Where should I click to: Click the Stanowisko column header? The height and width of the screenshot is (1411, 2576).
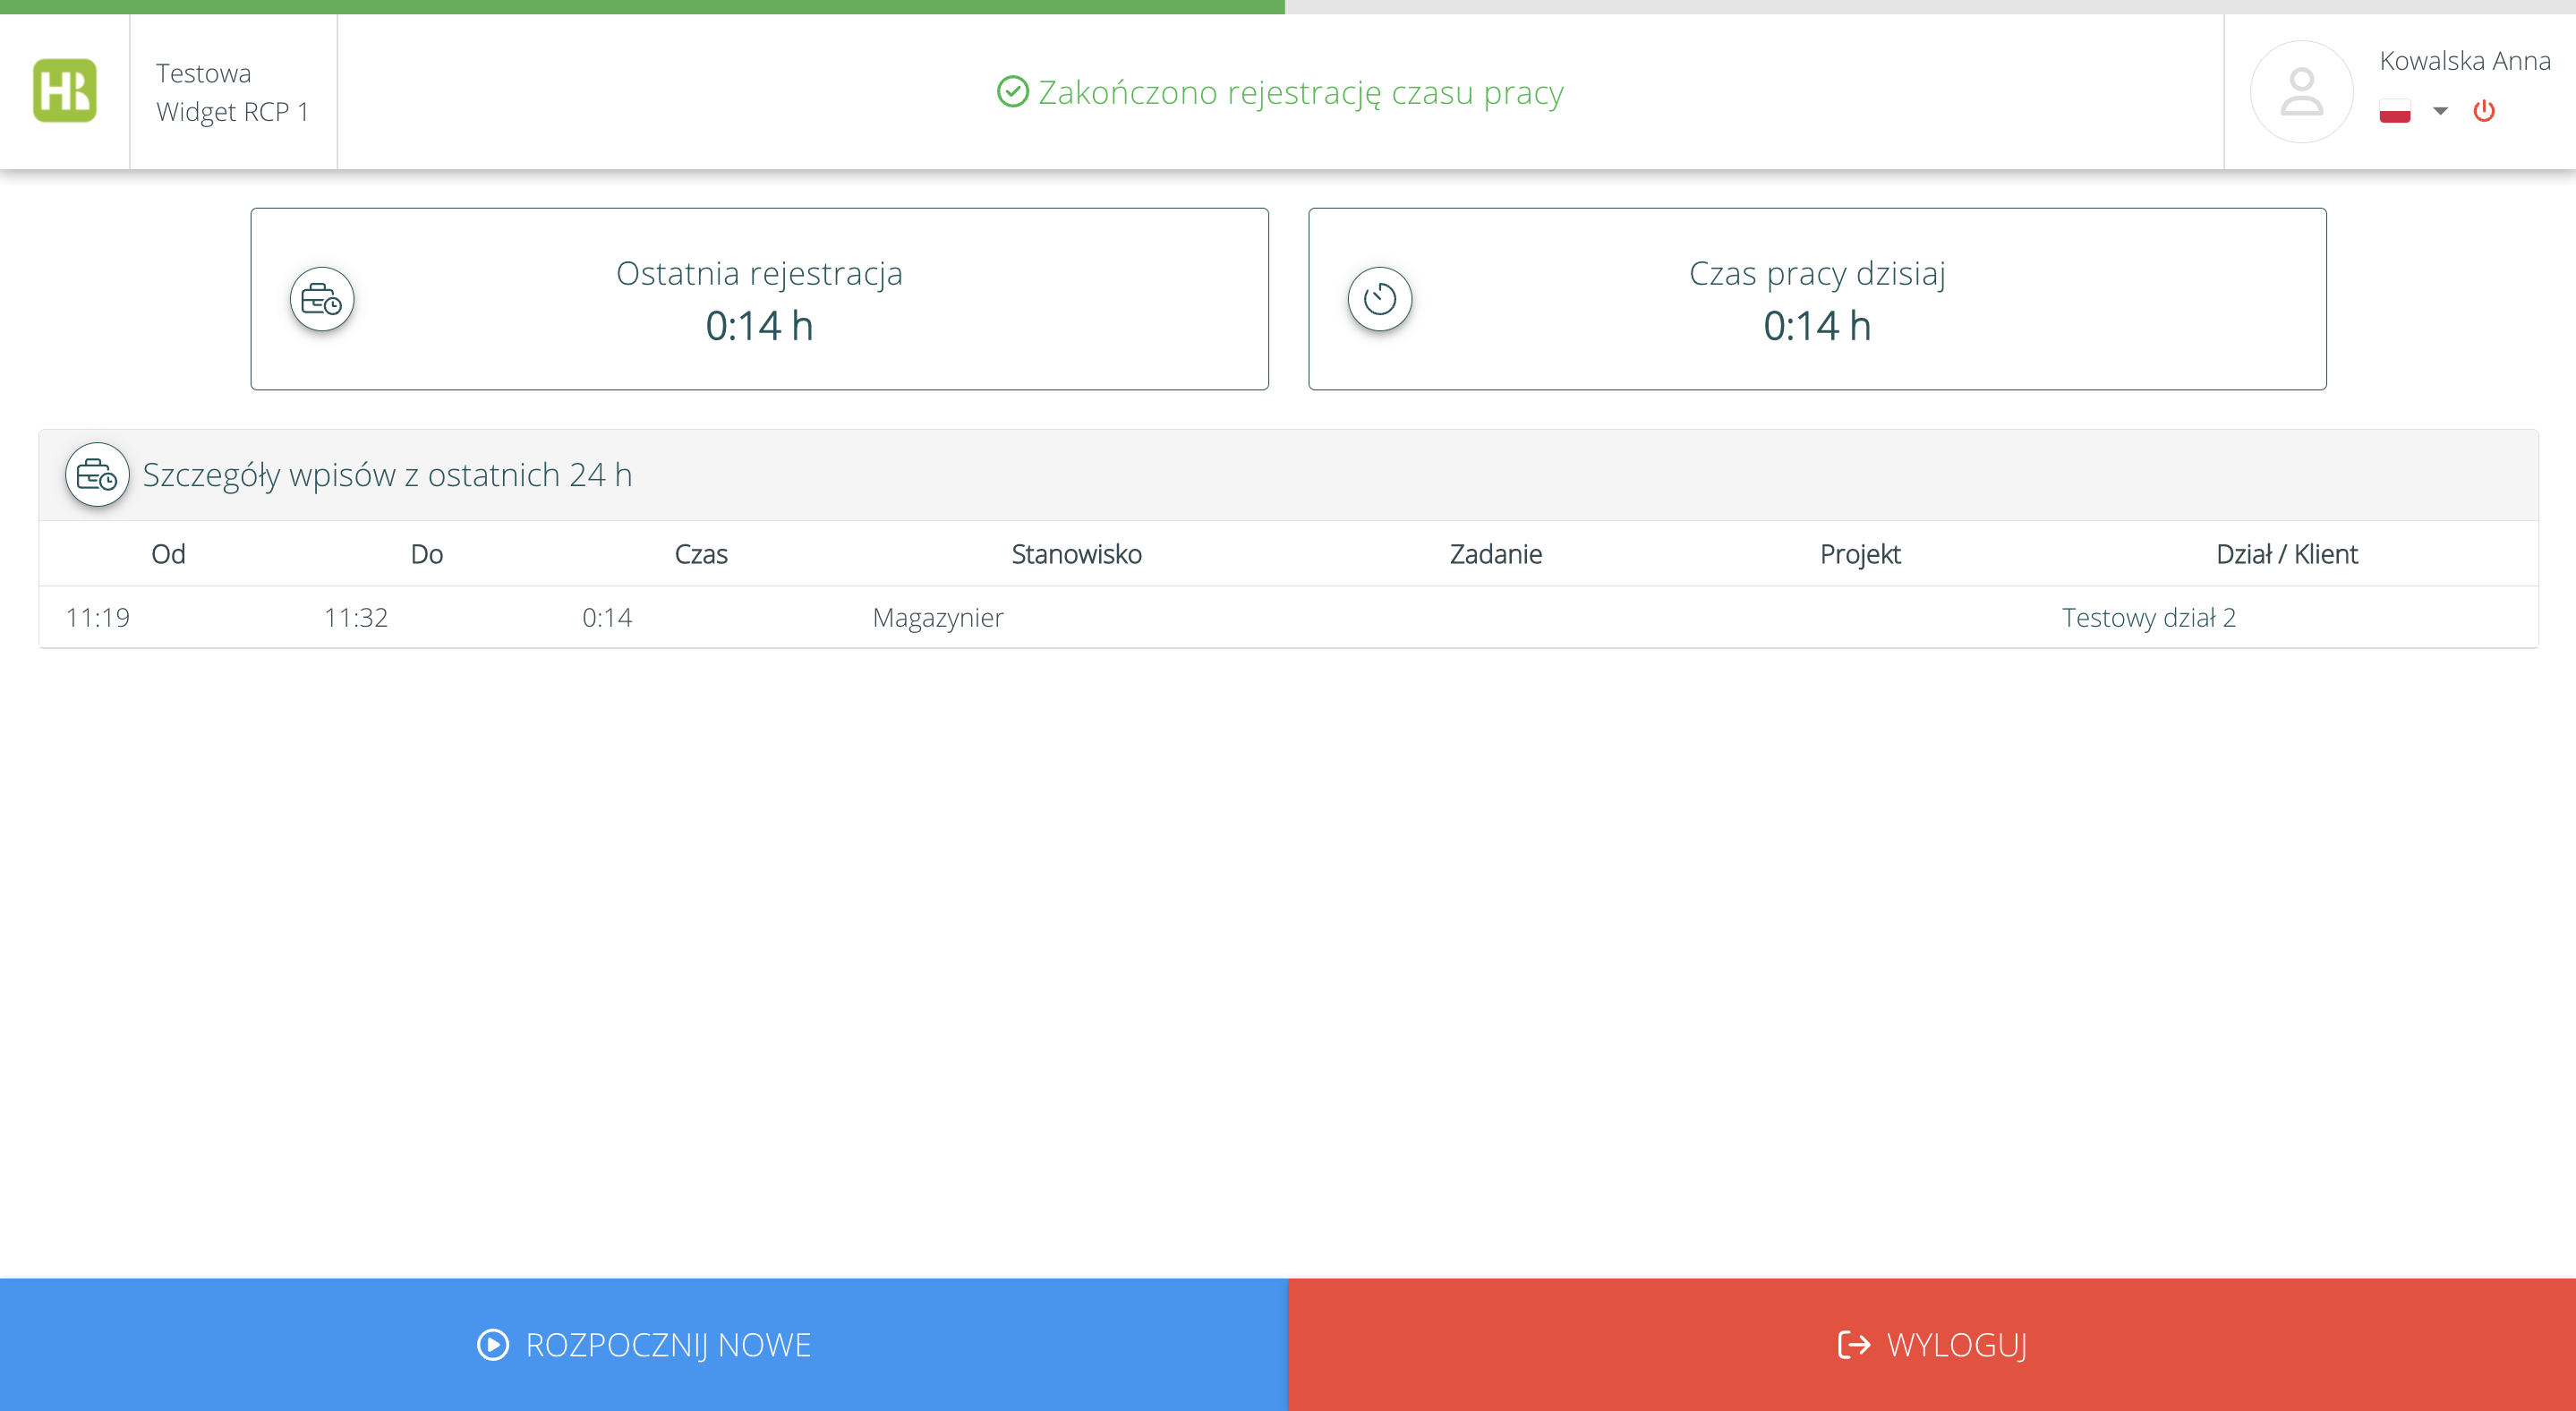(x=1076, y=554)
